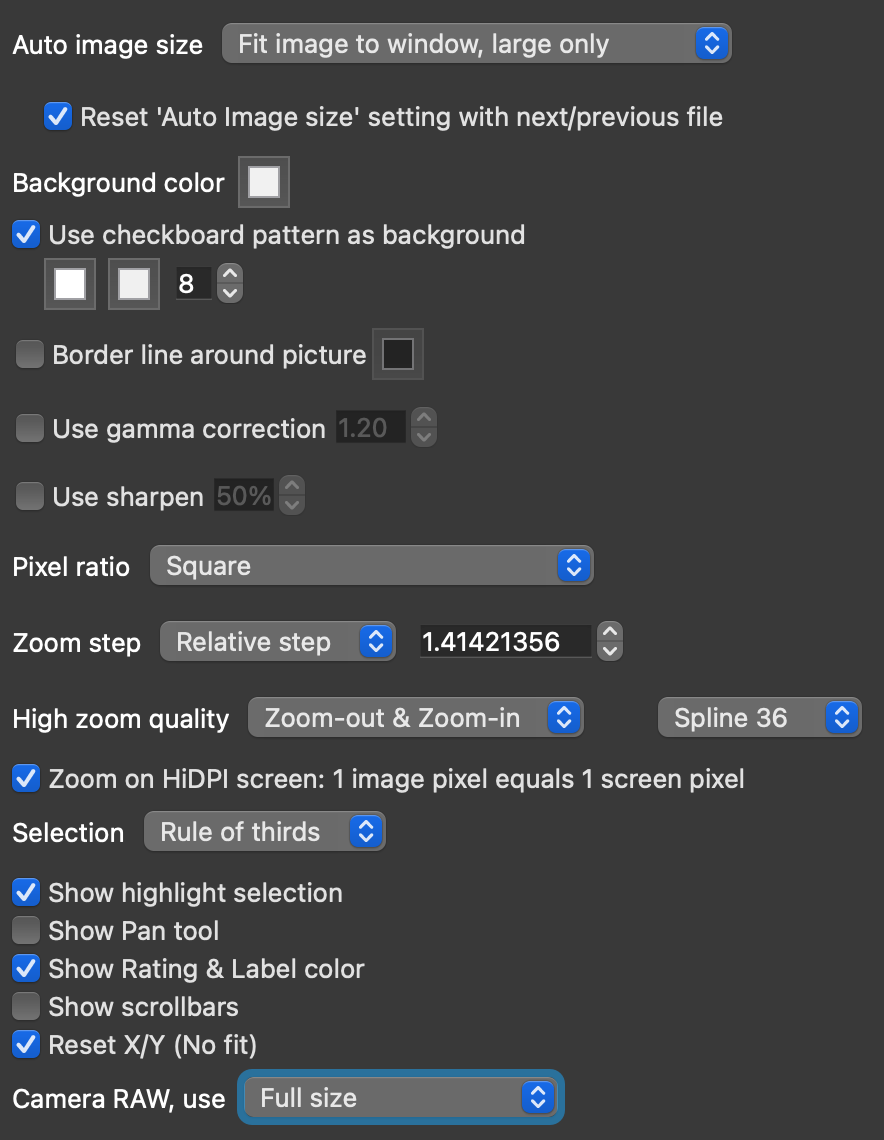Enable Border line around picture

coord(30,355)
